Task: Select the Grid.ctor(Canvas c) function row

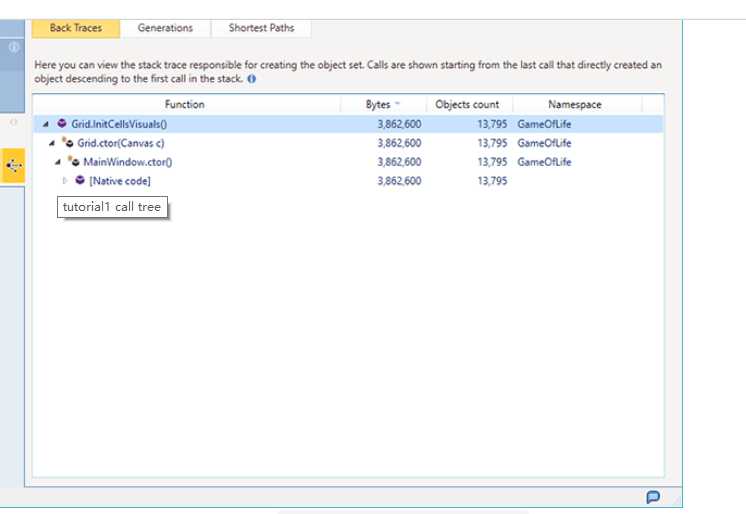Action: (x=348, y=143)
